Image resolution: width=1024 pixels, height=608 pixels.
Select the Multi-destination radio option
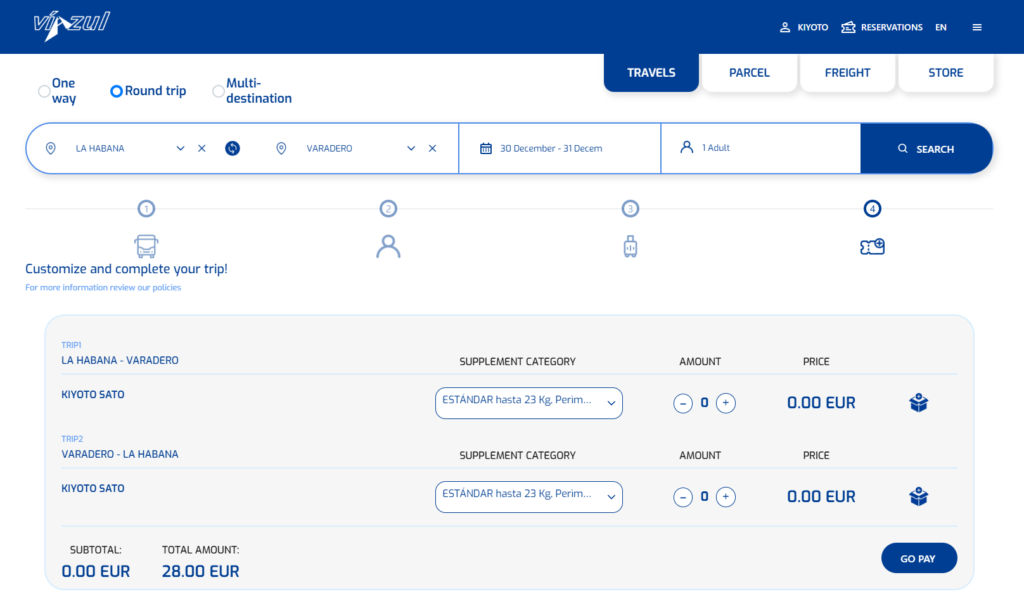[x=218, y=91]
